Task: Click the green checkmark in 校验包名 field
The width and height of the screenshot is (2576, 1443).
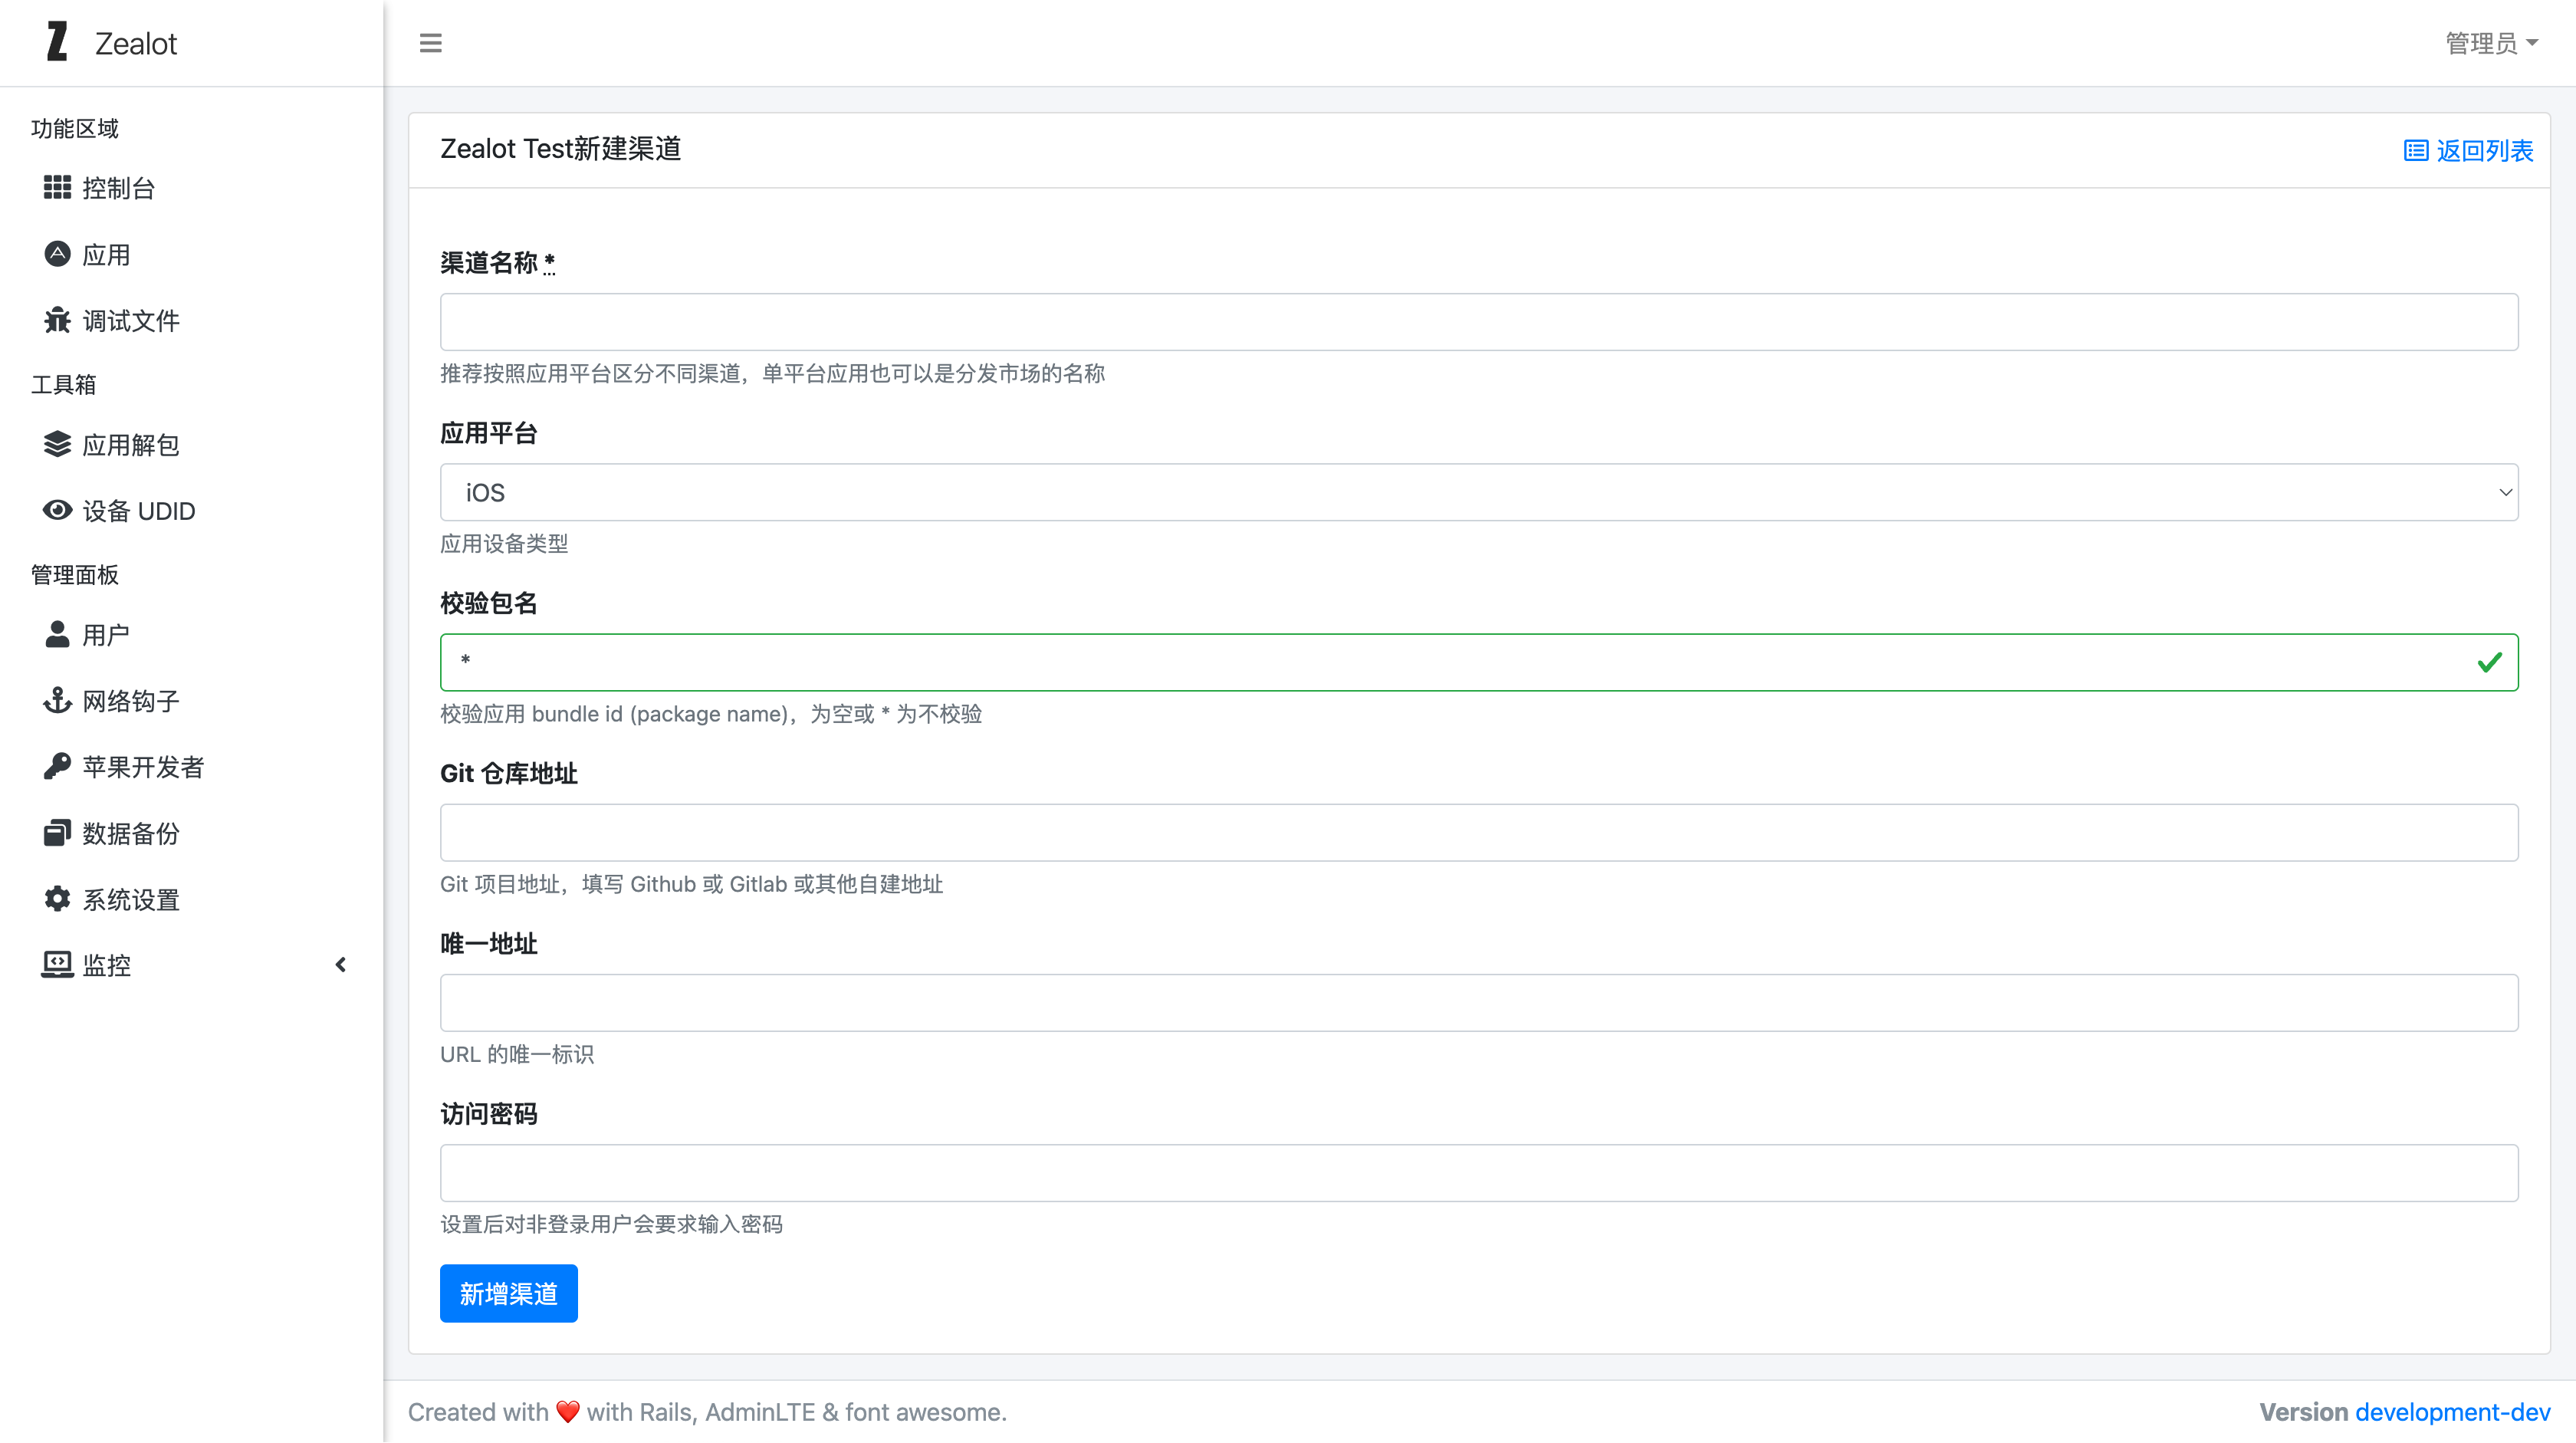Action: [x=2490, y=662]
